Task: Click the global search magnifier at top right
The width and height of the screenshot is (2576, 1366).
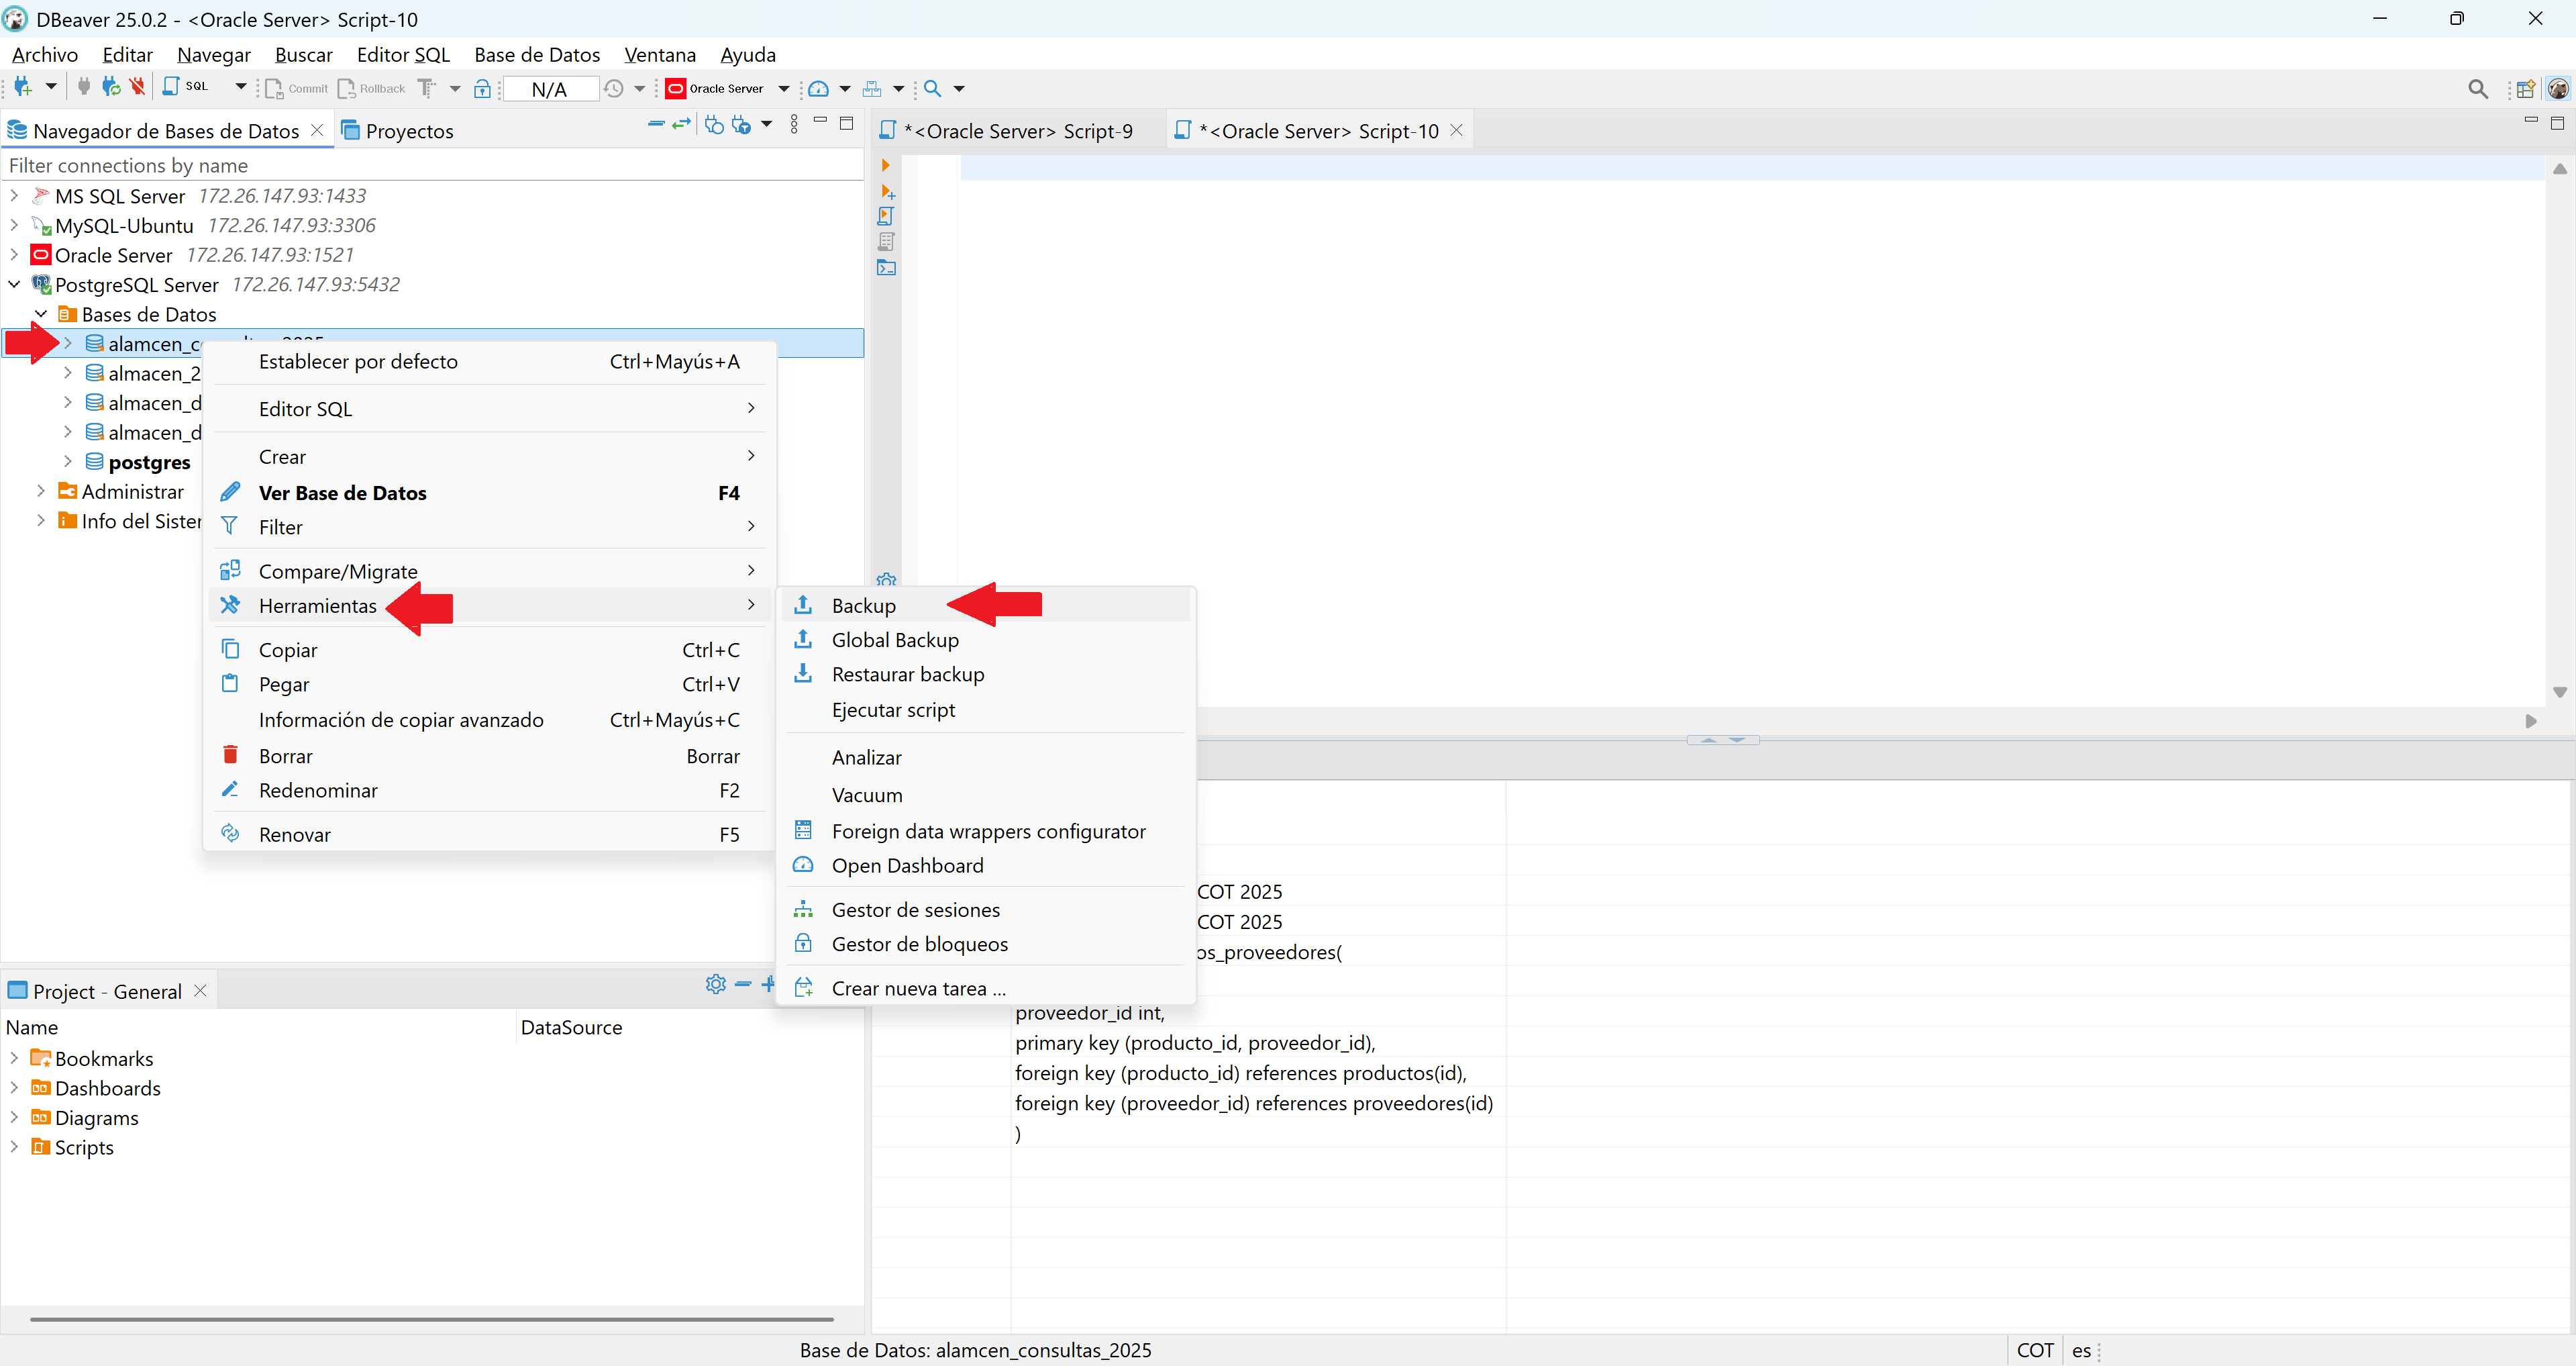Action: point(2478,89)
